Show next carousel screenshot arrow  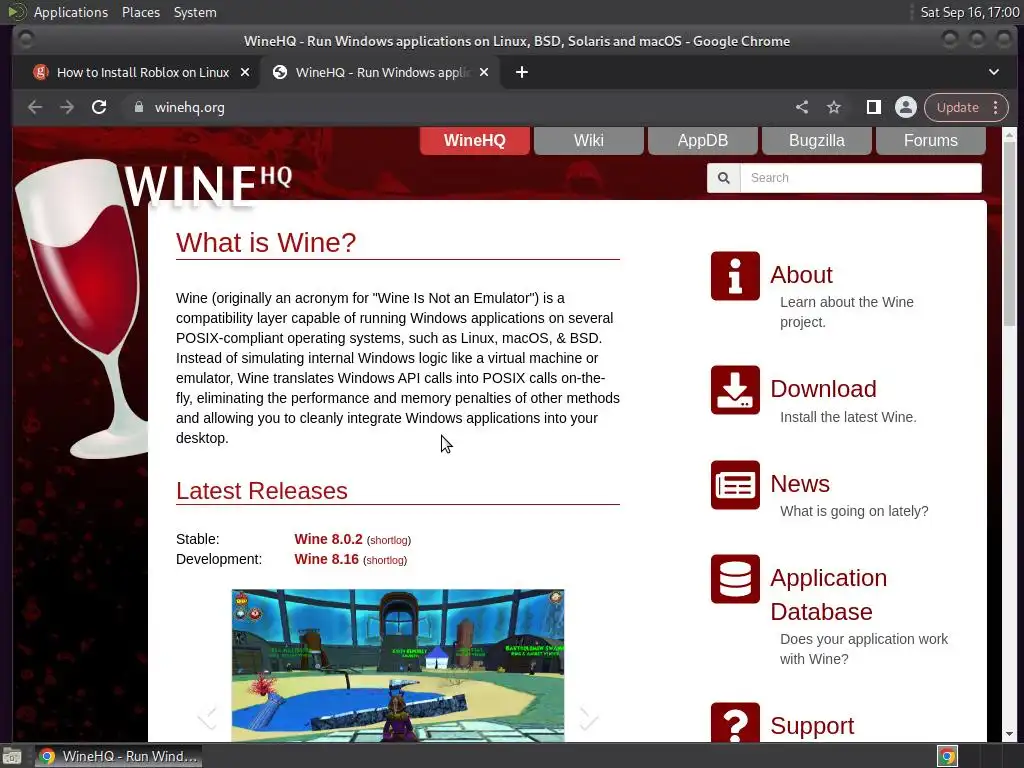(x=588, y=717)
